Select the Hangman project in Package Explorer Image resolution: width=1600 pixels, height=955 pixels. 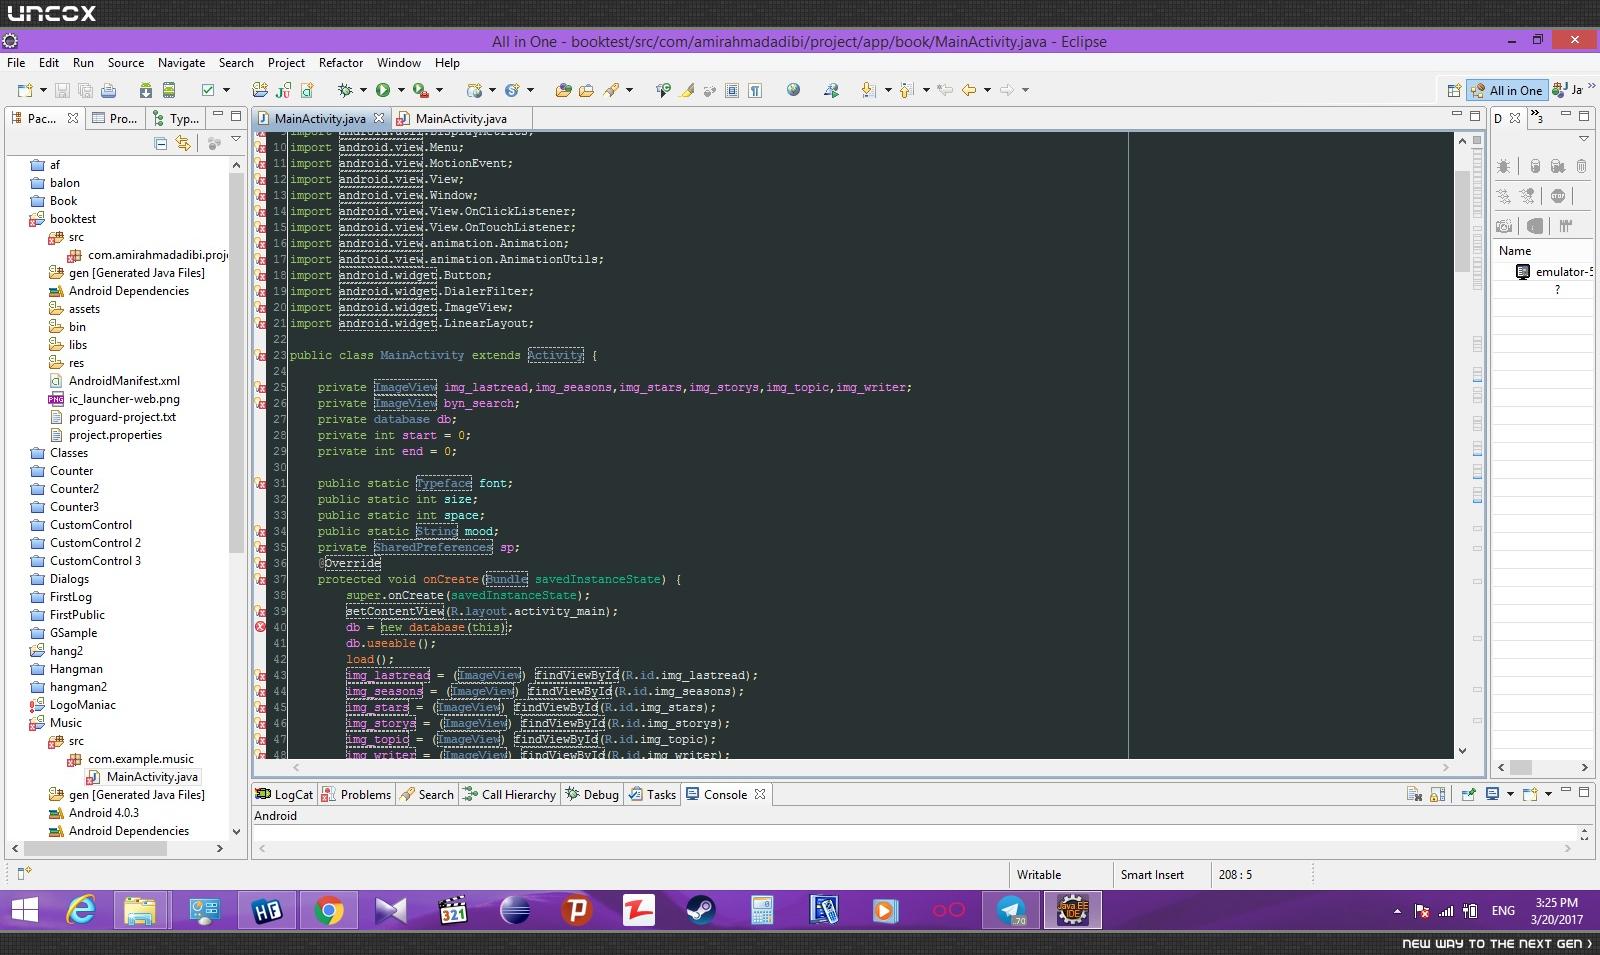(x=76, y=669)
